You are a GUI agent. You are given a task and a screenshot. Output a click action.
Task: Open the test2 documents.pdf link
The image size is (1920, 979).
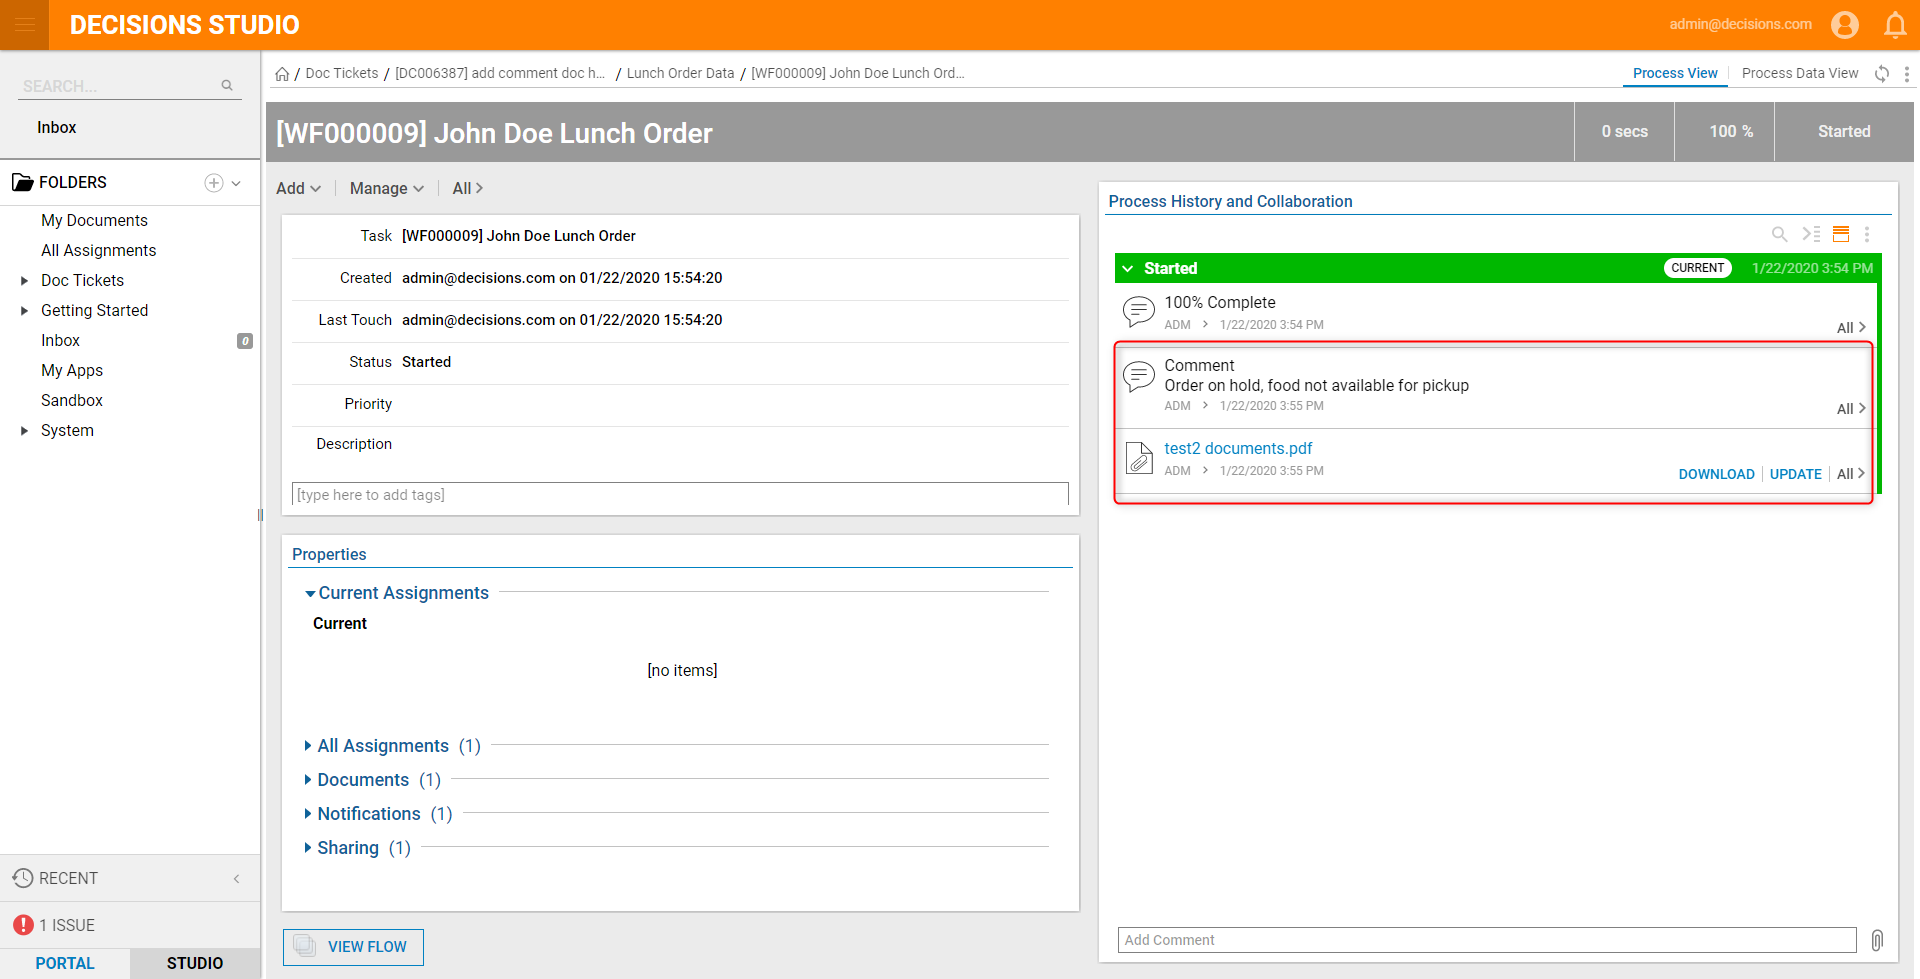[x=1238, y=449]
